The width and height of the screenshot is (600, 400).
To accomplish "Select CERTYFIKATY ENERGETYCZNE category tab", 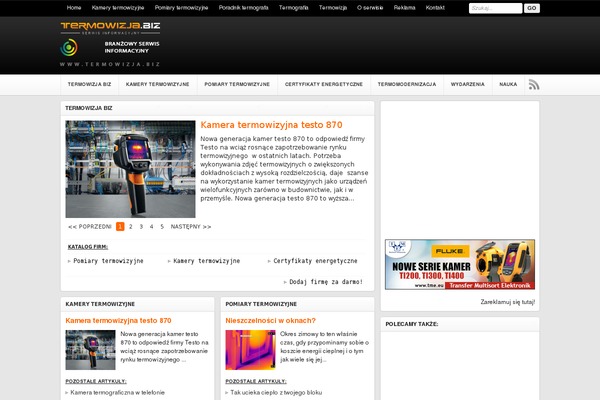I will pyautogui.click(x=324, y=84).
